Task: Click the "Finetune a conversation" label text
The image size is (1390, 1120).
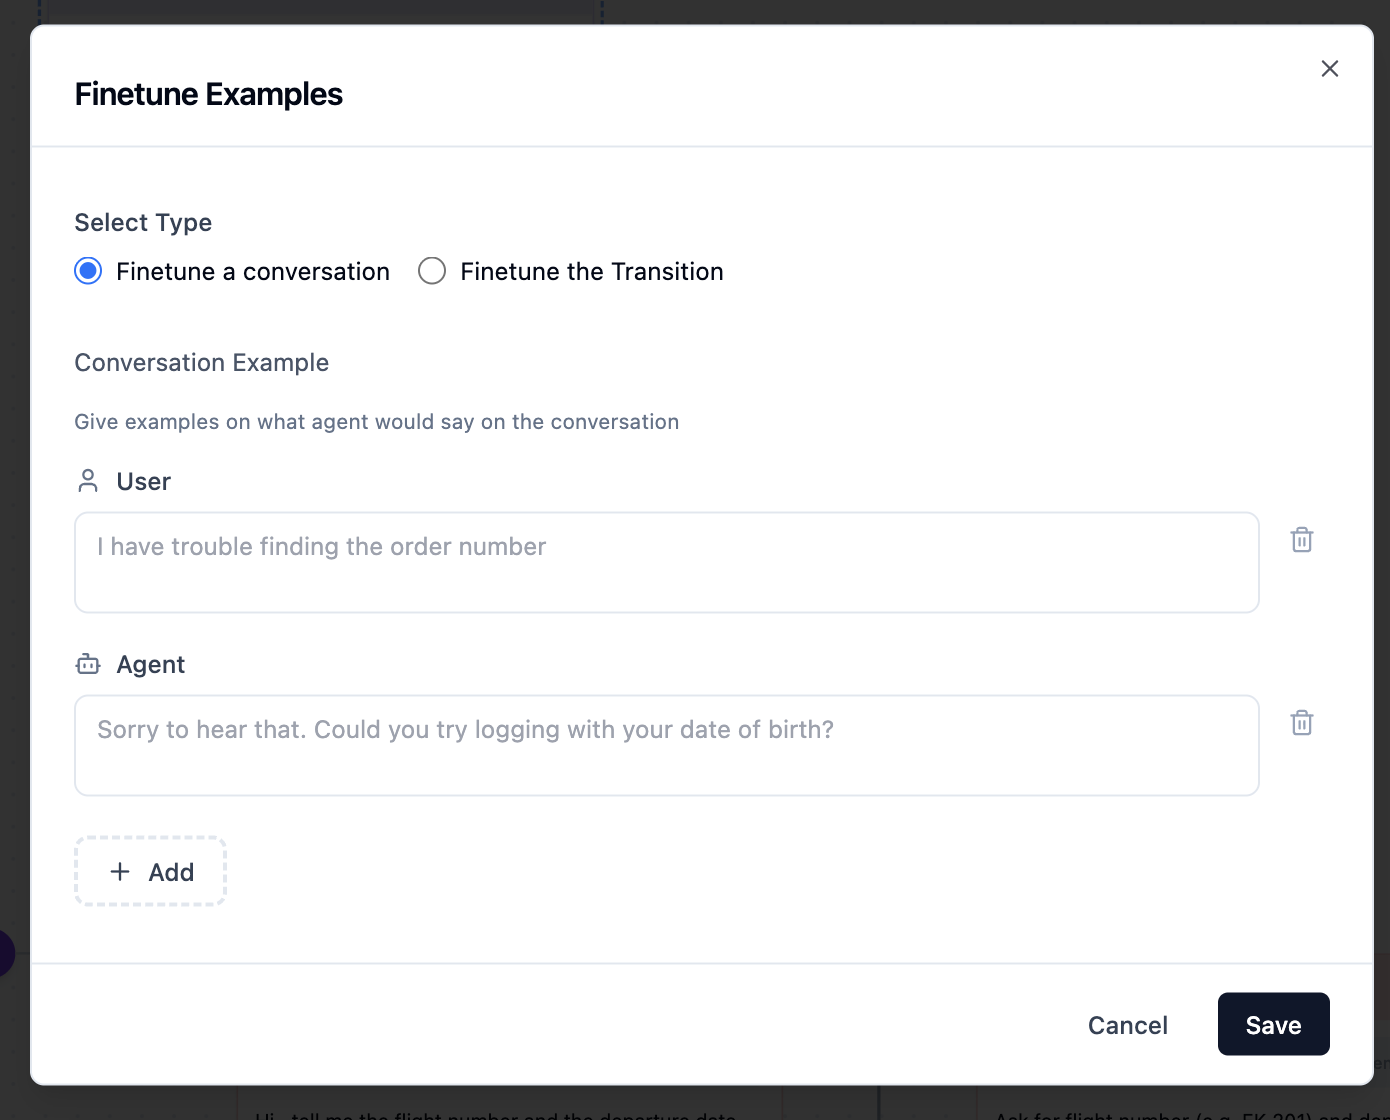Action: click(x=252, y=272)
